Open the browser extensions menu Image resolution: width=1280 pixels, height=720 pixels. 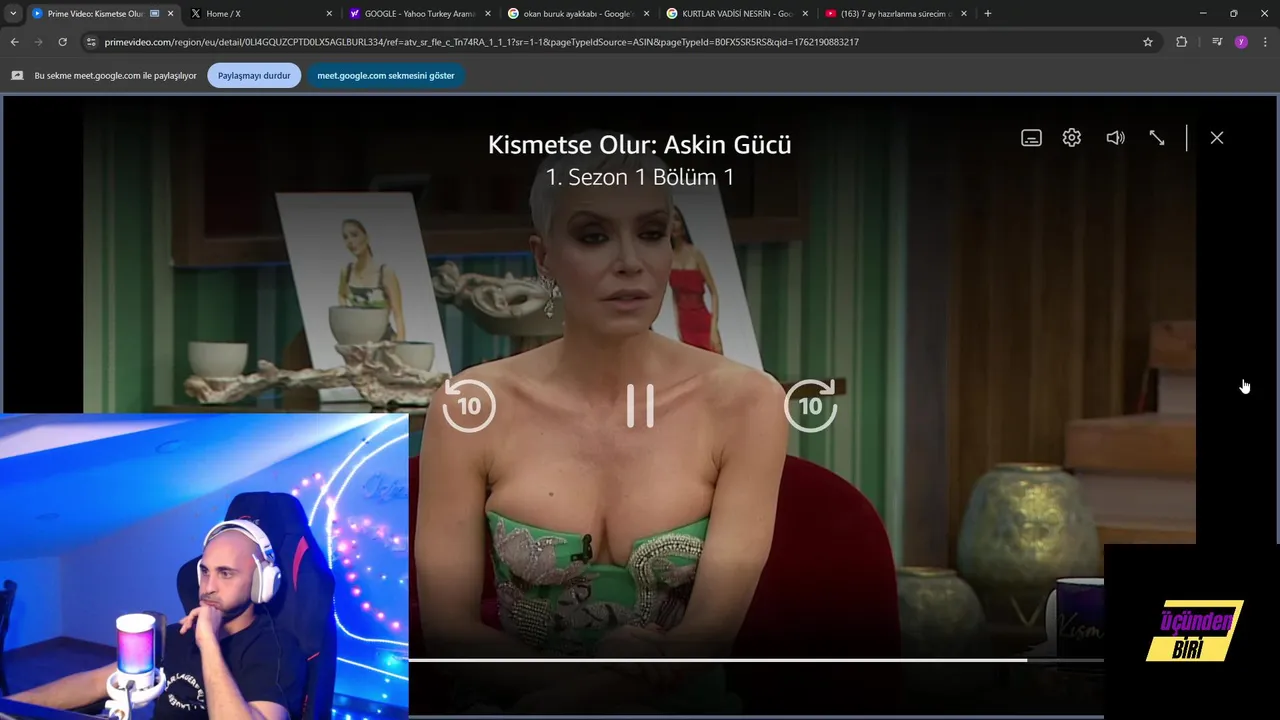(x=1182, y=42)
